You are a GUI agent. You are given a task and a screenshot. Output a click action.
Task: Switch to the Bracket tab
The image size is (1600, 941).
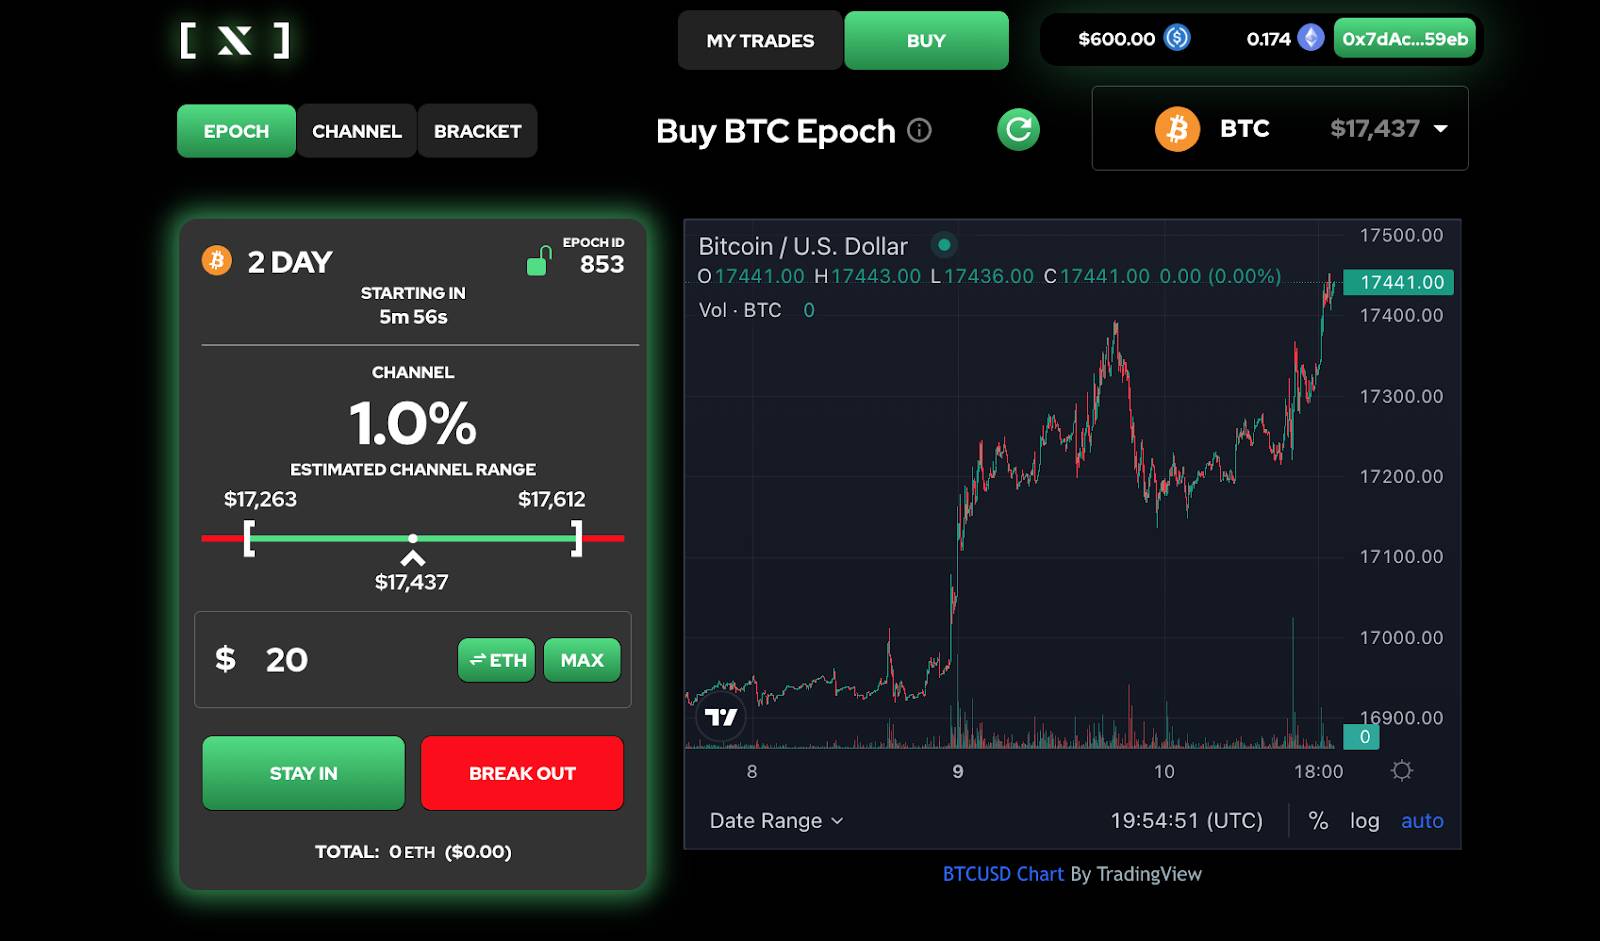477,131
